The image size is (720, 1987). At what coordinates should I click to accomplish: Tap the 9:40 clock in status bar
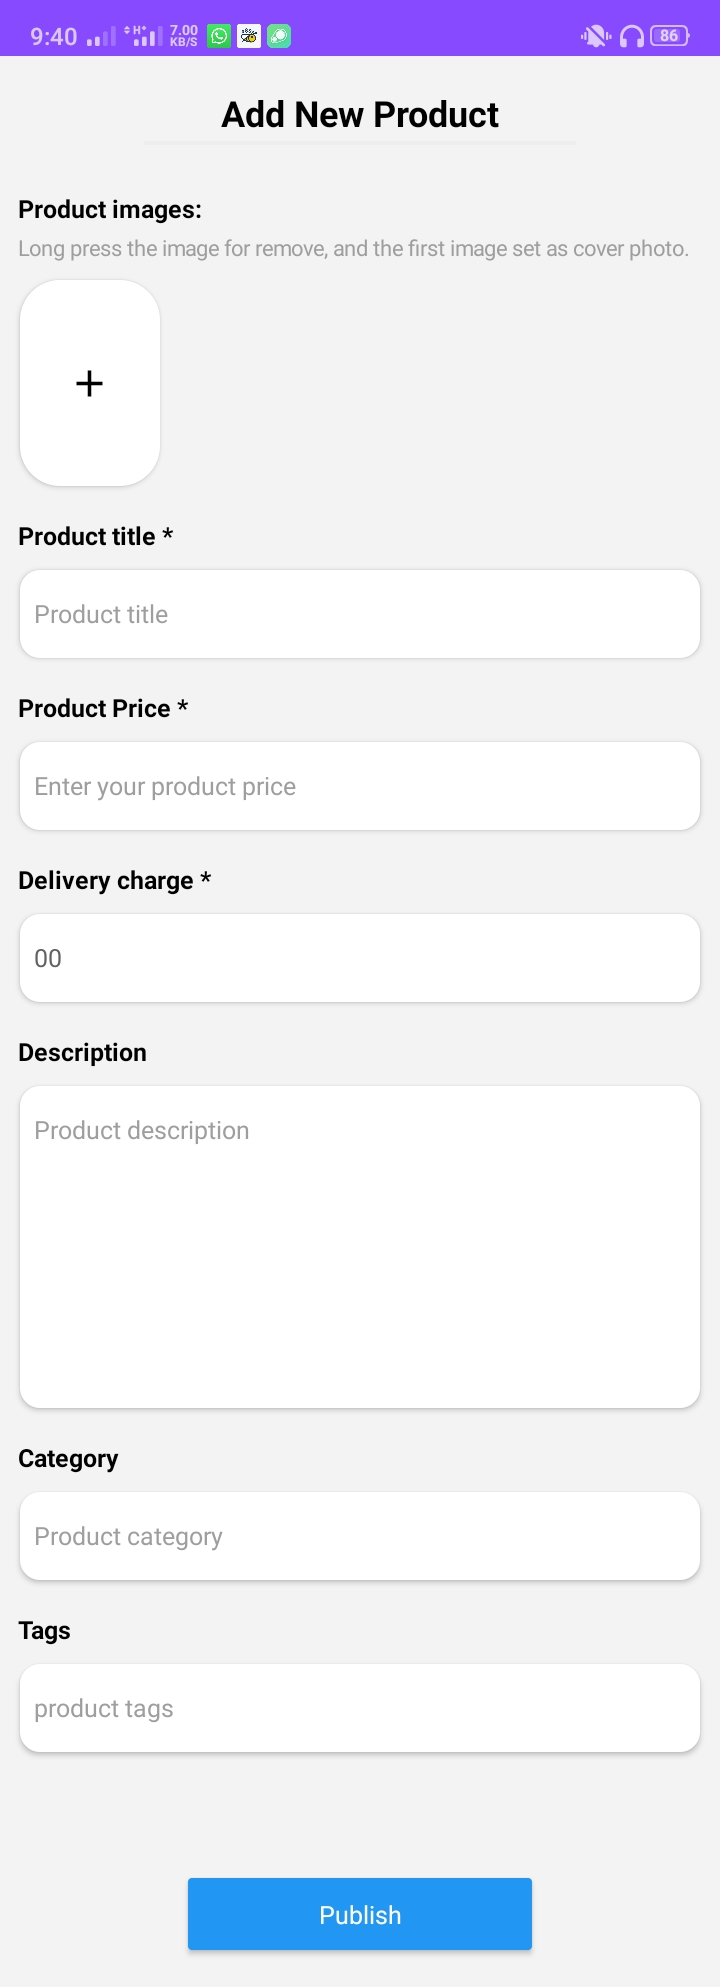54,37
